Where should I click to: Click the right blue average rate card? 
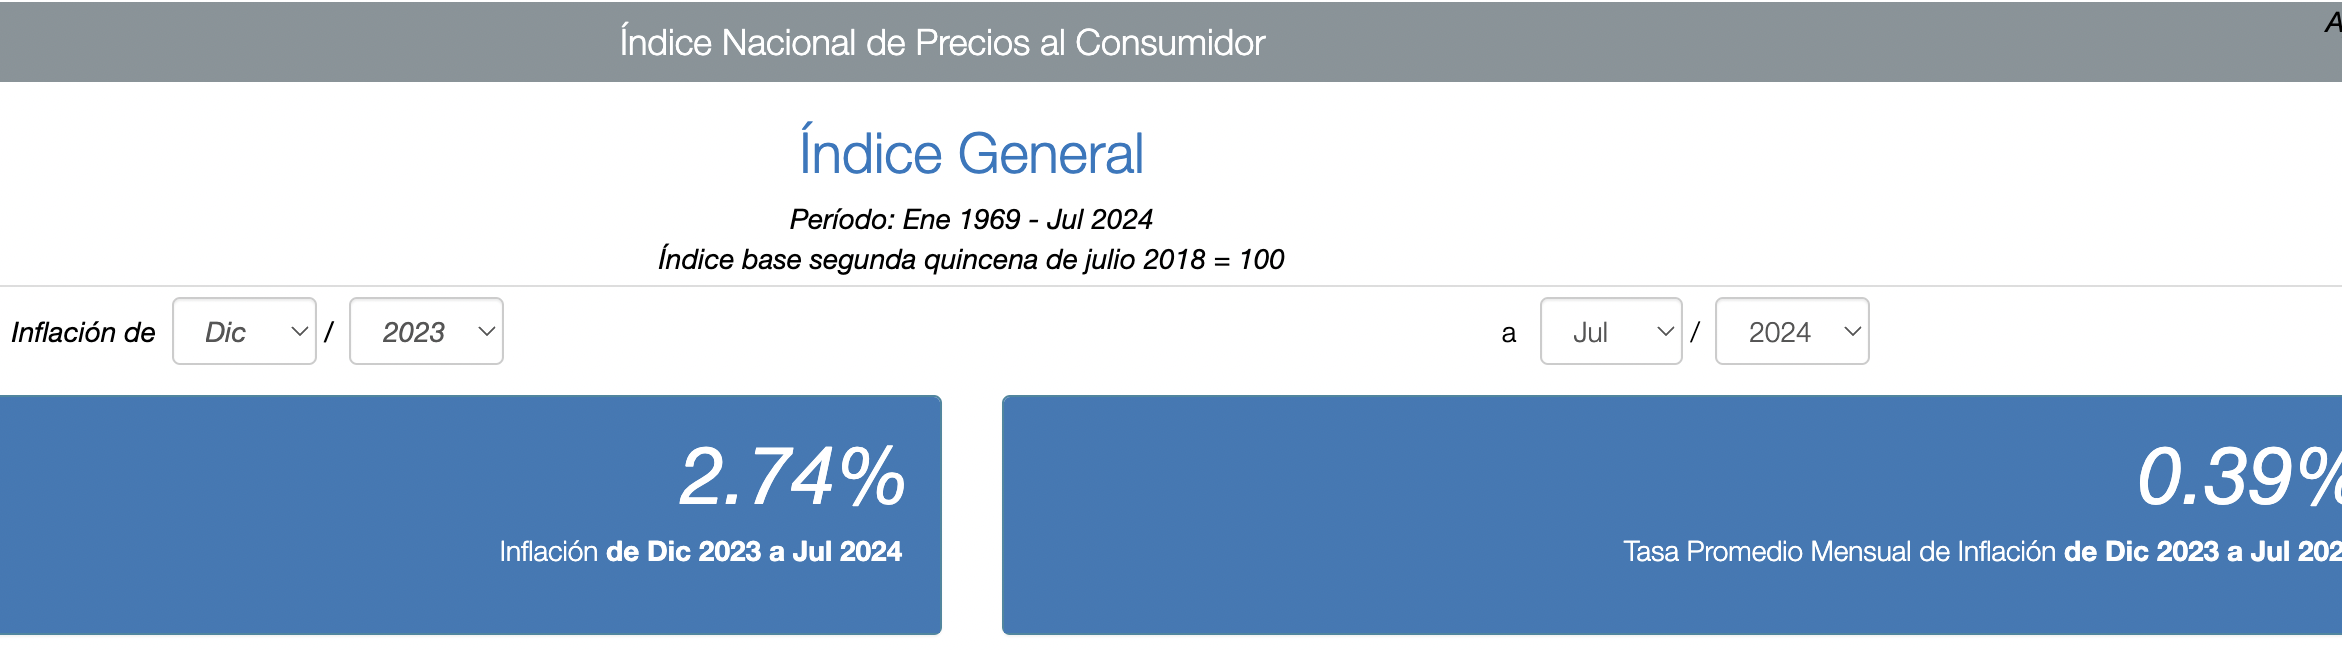tap(1672, 515)
